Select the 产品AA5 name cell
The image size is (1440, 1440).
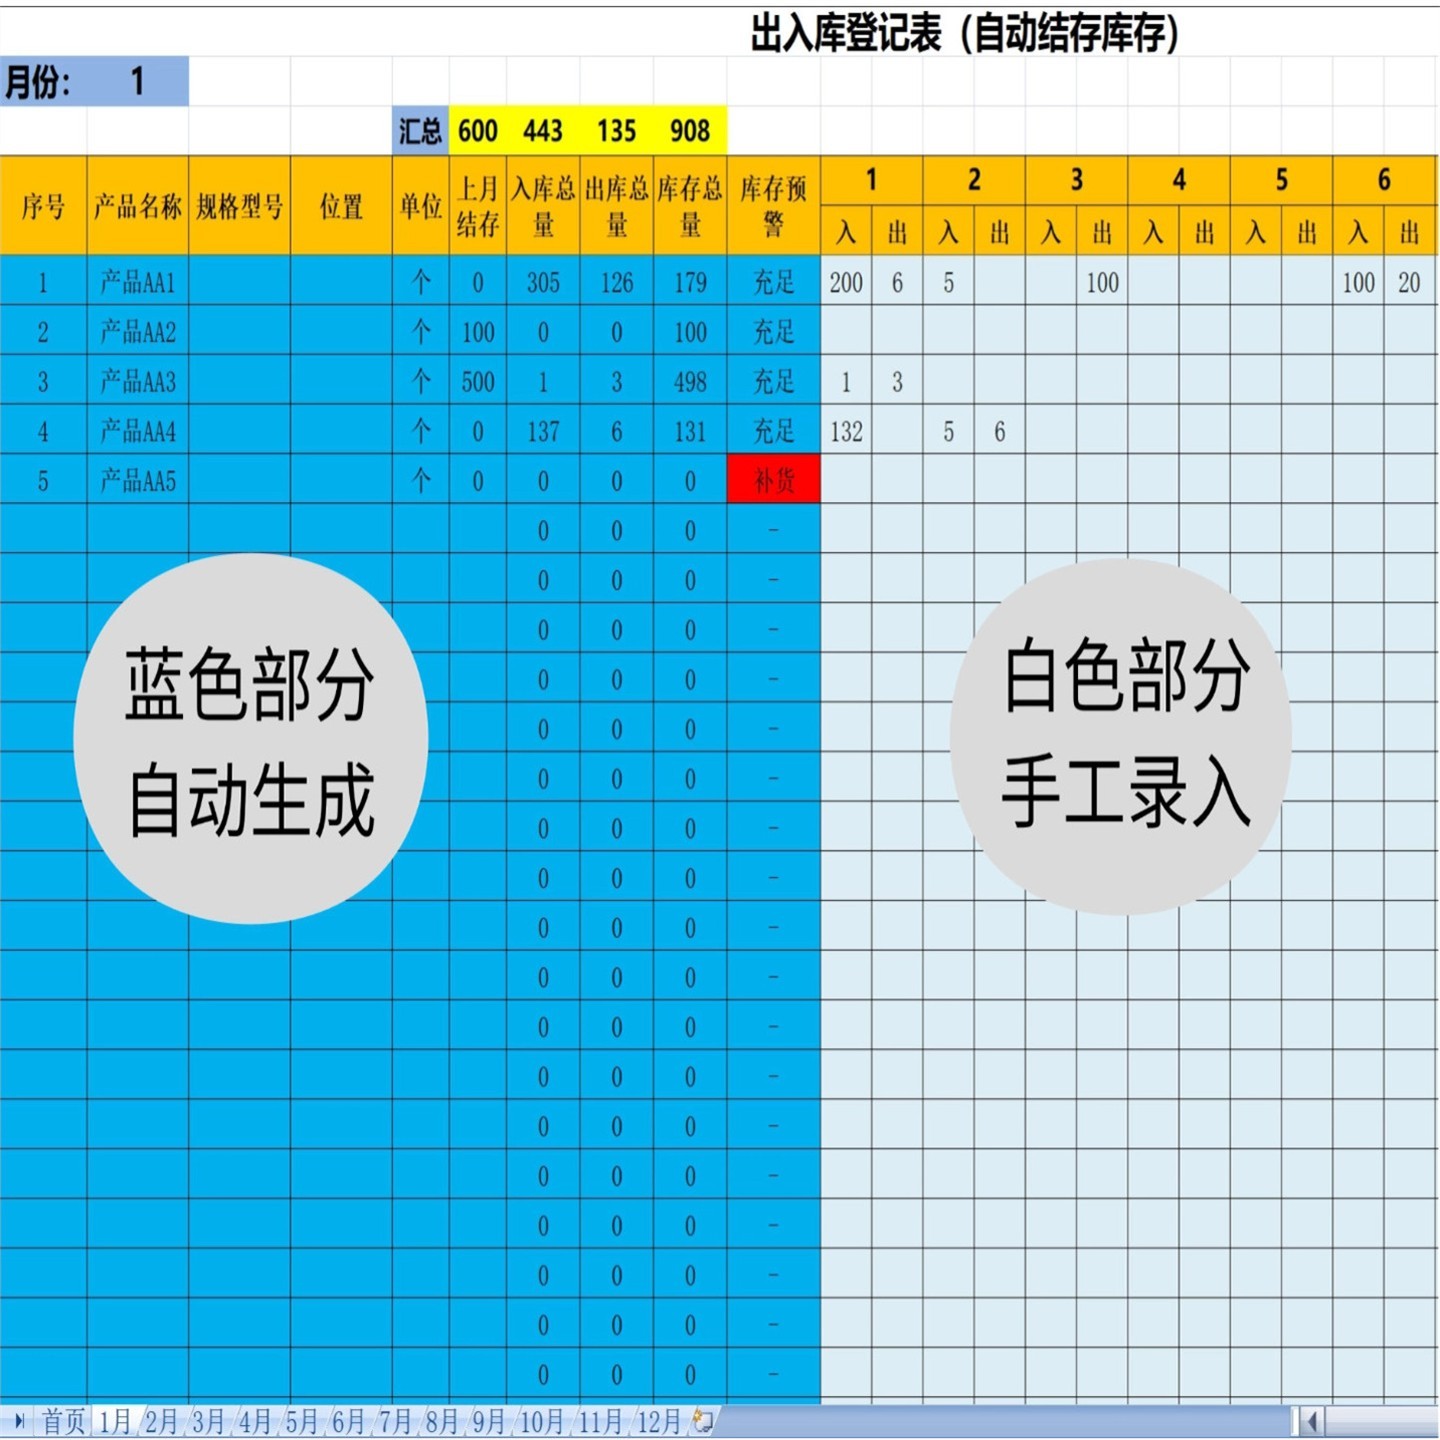[138, 481]
